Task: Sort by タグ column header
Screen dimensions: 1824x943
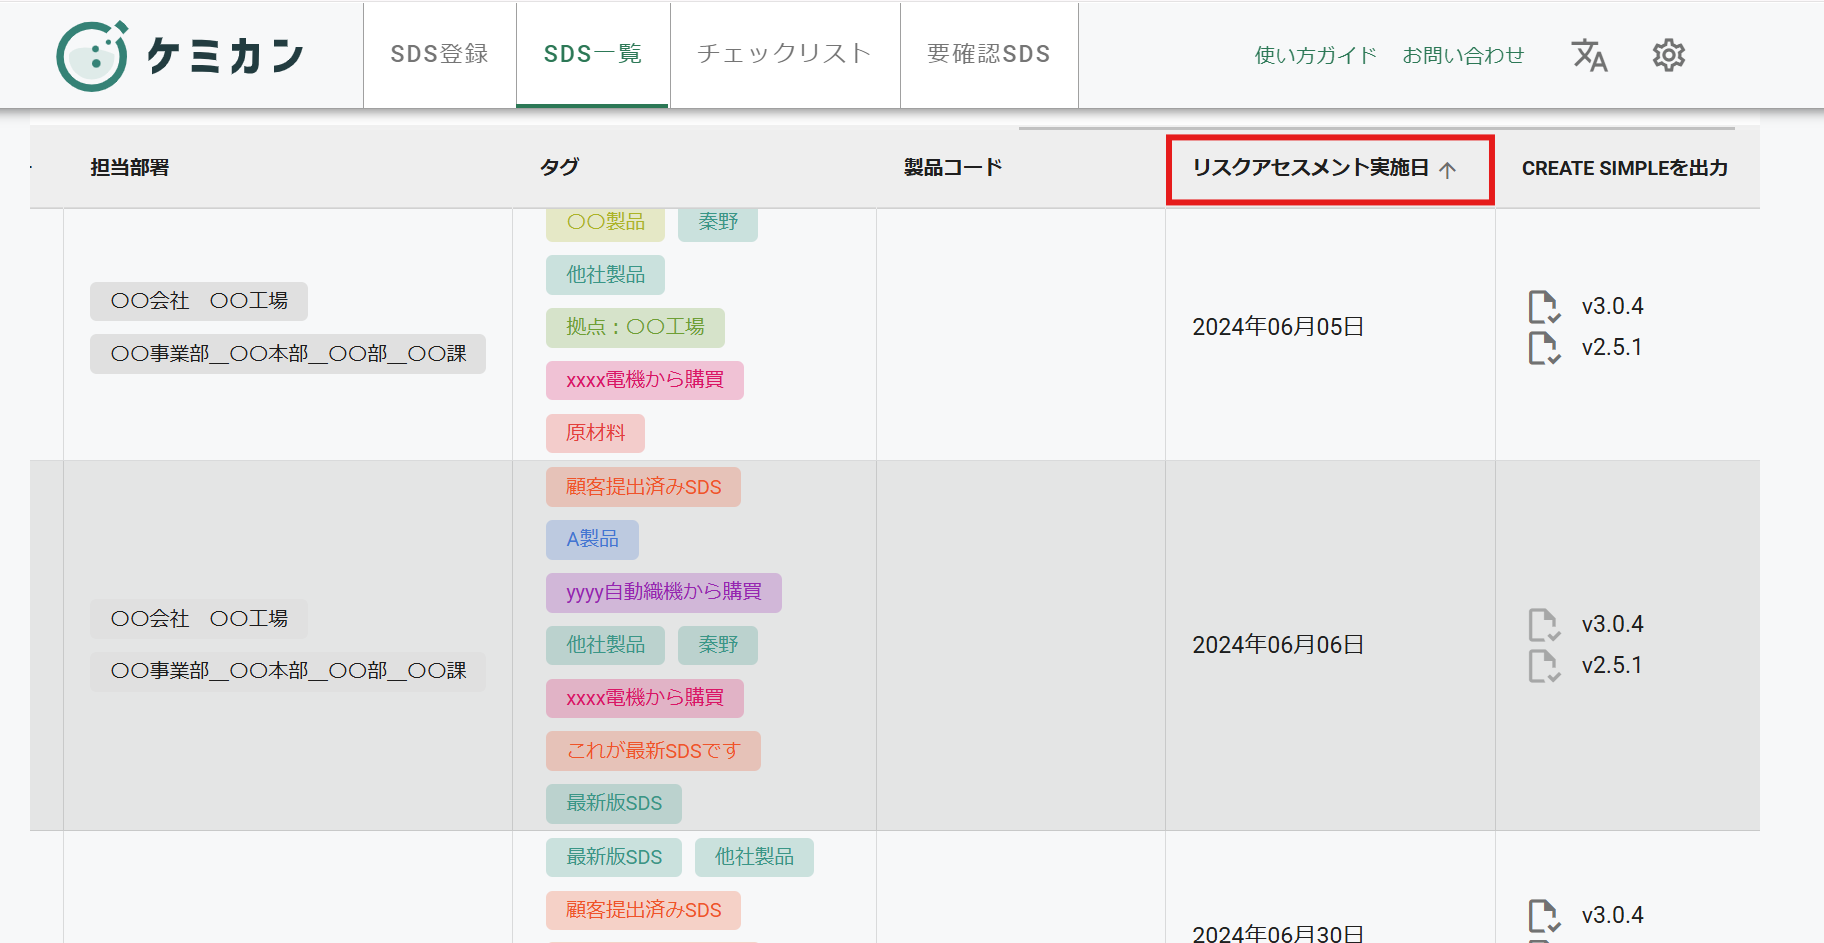Action: pos(559,168)
